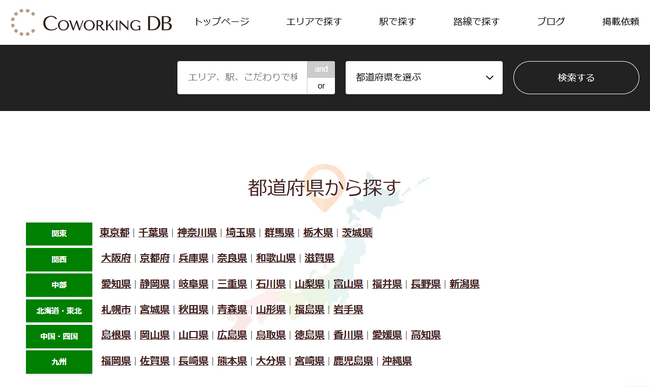Select the 北海道・東北 region label
The width and height of the screenshot is (650, 388).
pos(59,311)
